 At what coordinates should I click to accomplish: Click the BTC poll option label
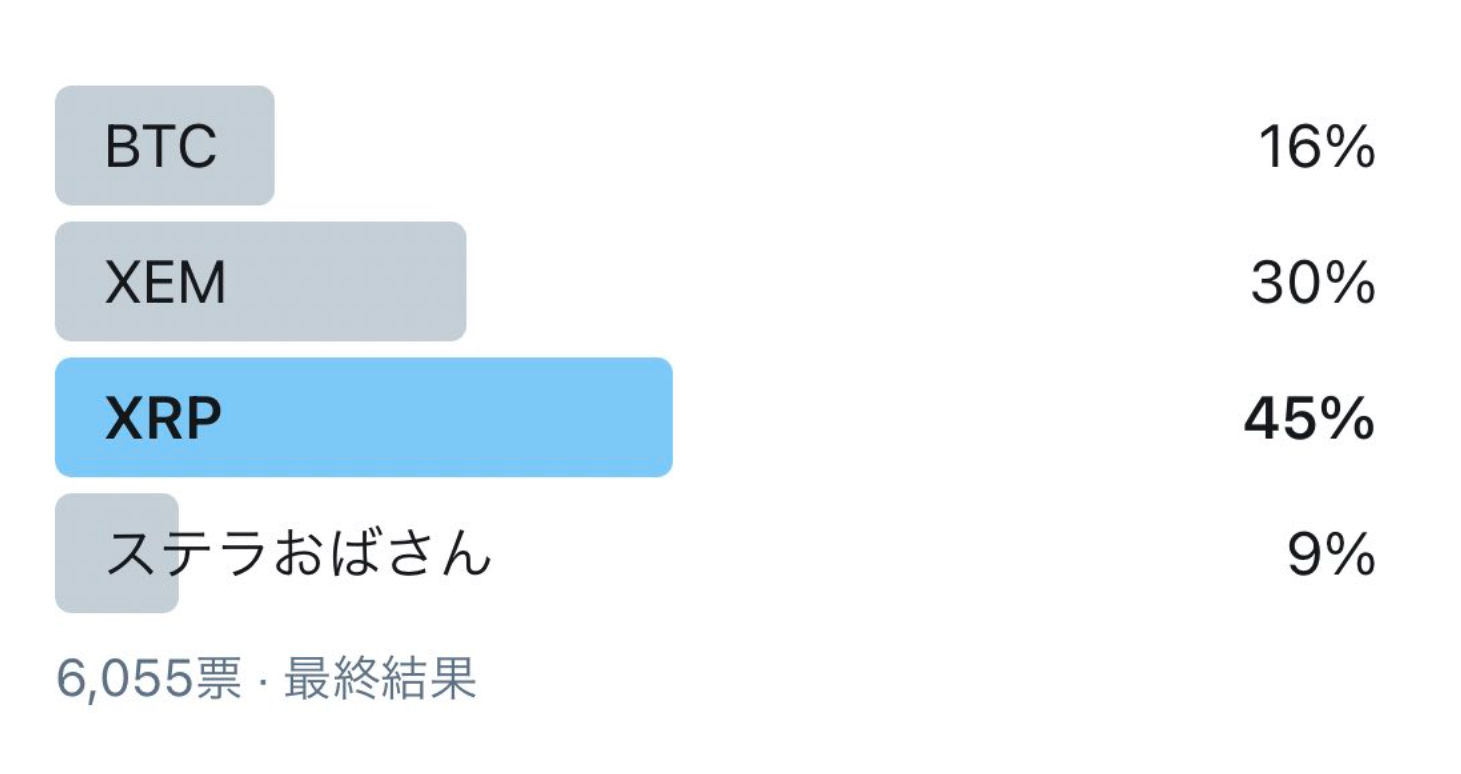click(161, 147)
